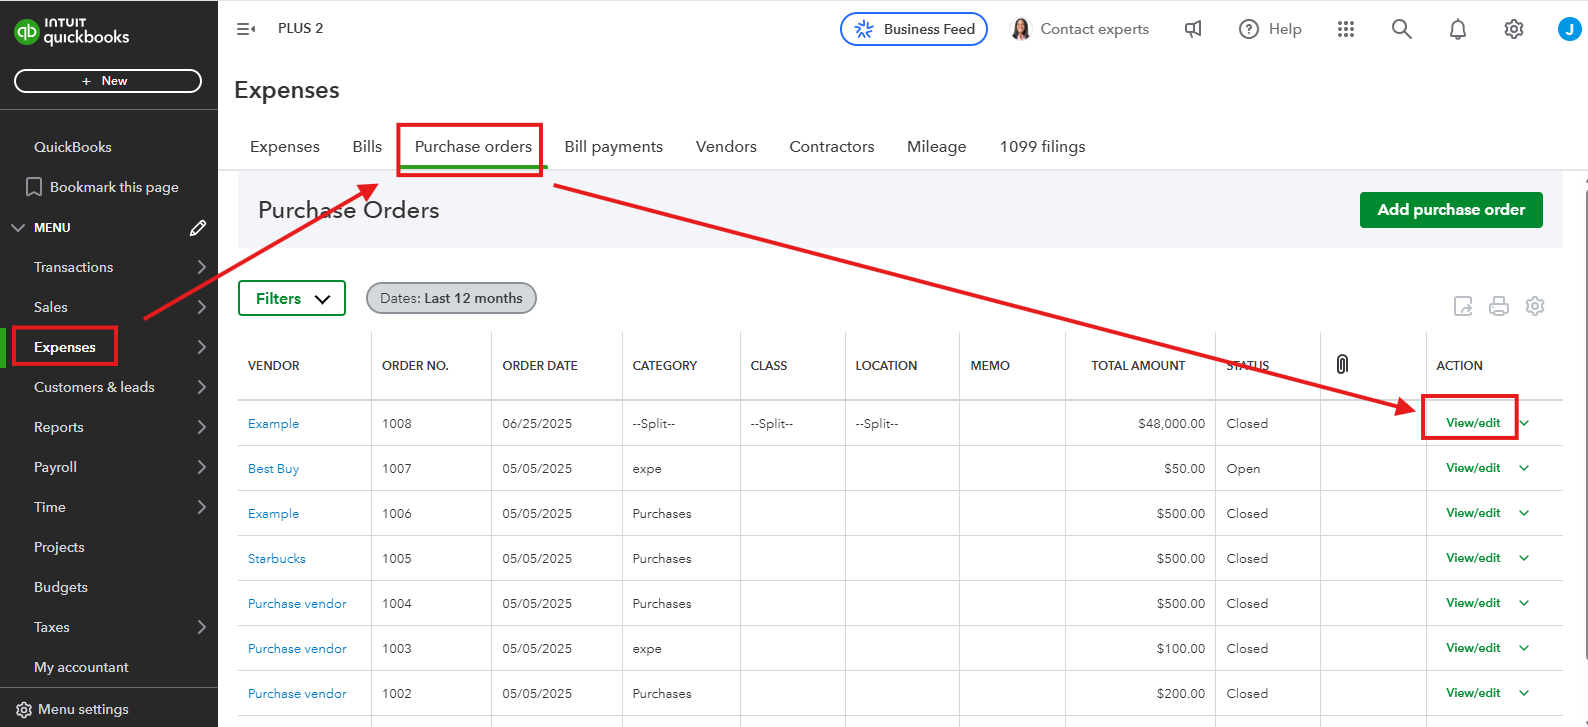This screenshot has height=727, width=1588.
Task: Open the apps grid icon
Action: tap(1345, 29)
